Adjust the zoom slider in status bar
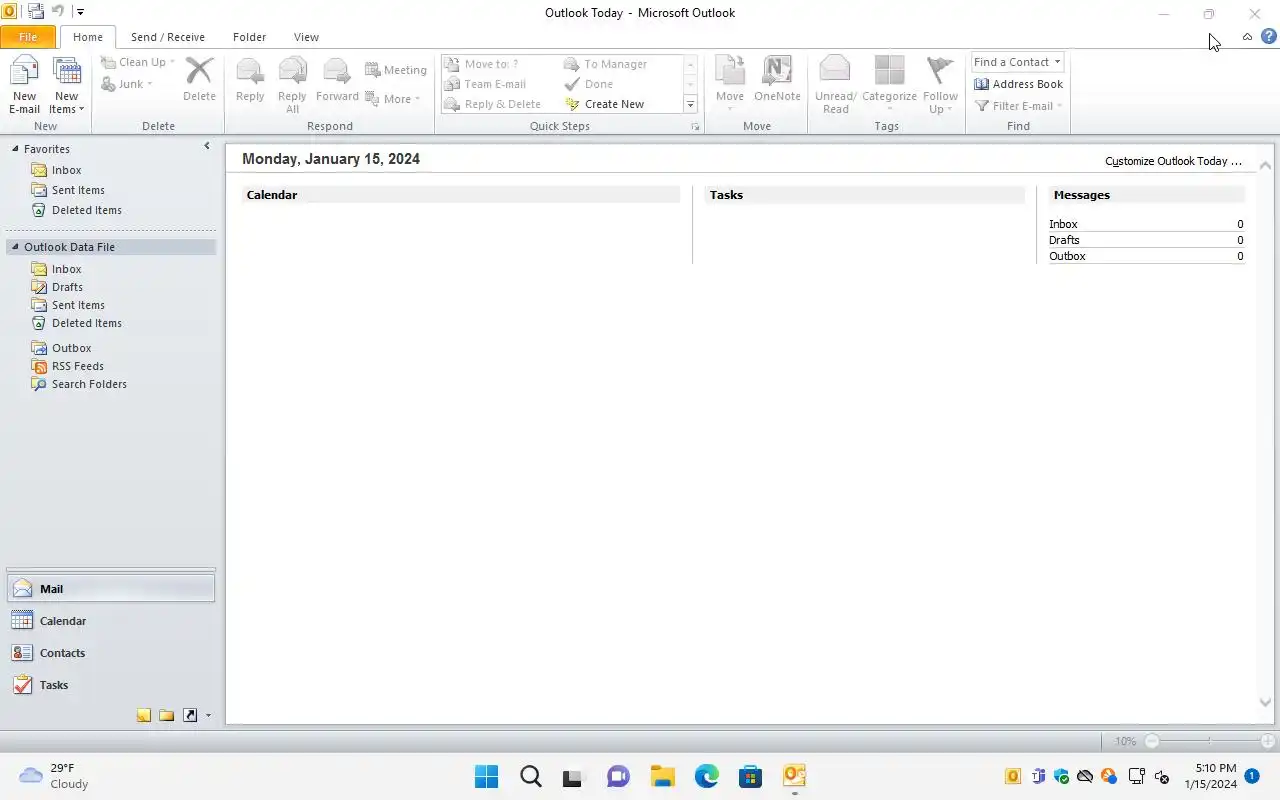 (1208, 741)
